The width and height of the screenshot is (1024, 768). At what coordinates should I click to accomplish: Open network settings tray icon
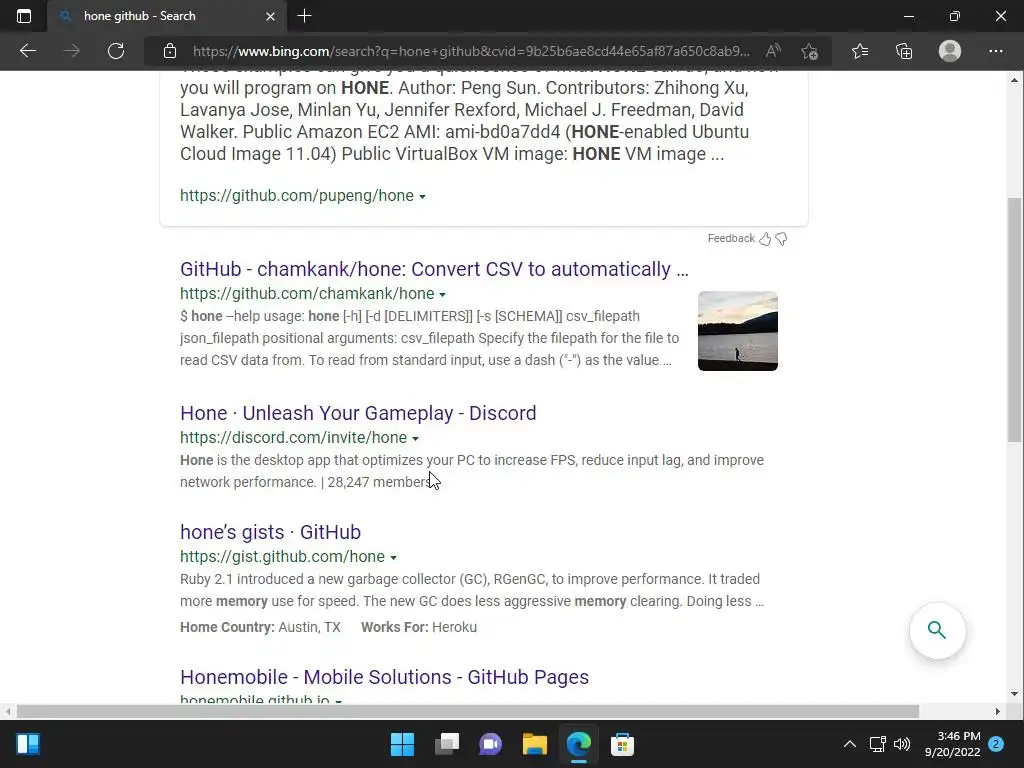click(x=877, y=744)
